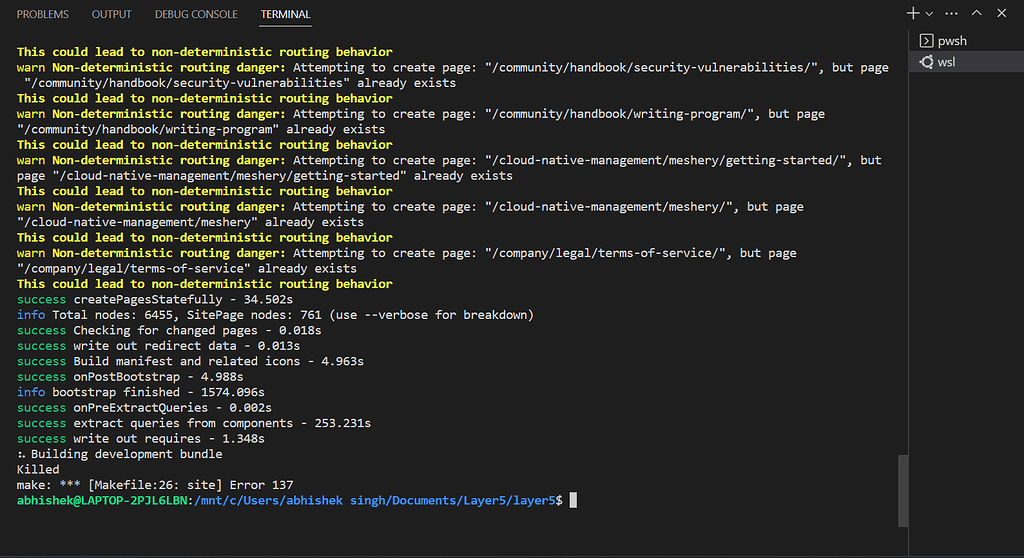Click the 'write out requires - 1.348s' line
This screenshot has width=1024, height=558.
140,439
